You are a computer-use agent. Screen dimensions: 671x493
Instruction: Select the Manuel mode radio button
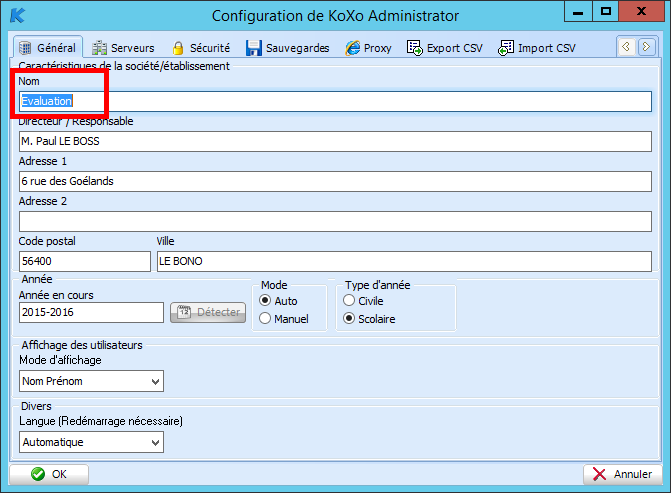(x=265, y=318)
